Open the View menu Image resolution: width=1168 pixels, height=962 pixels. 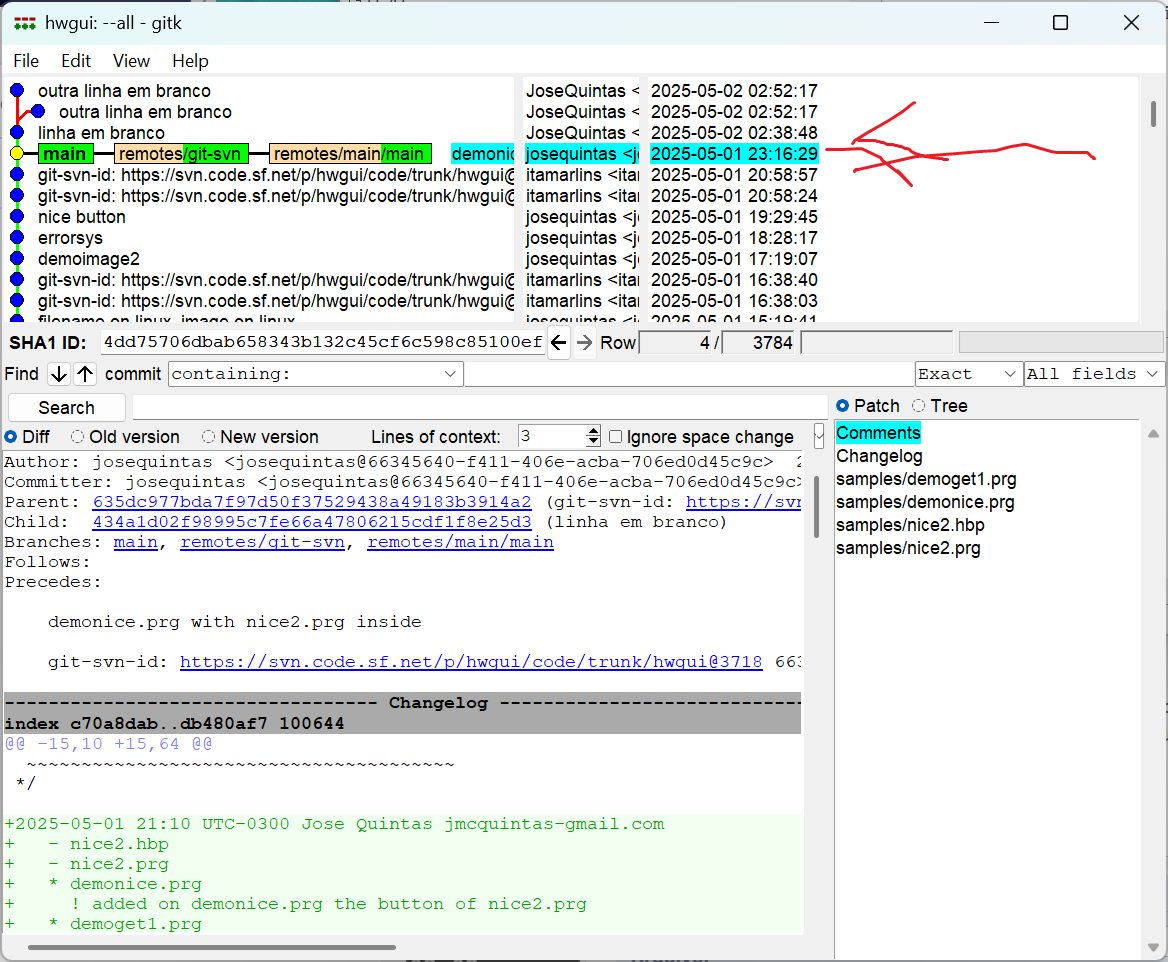[131, 61]
